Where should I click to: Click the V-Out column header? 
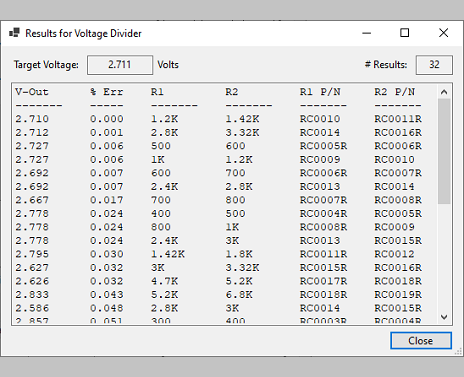point(32,92)
